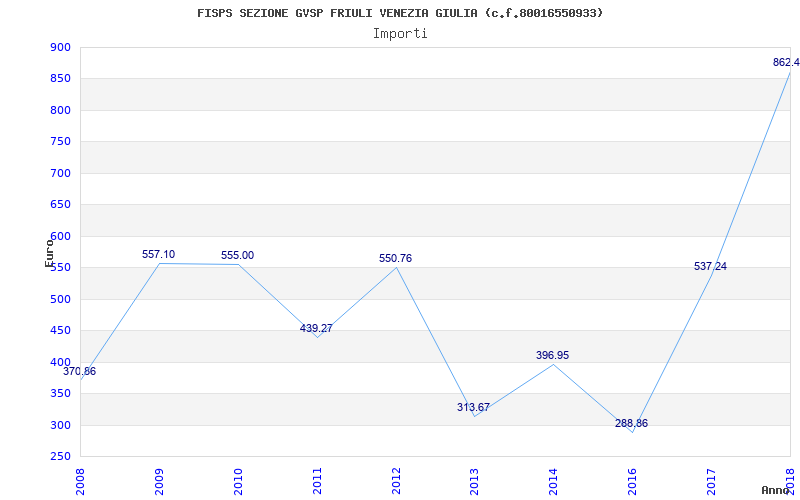Click the Anno x-axis title
The image size is (800, 500).
[x=776, y=490]
